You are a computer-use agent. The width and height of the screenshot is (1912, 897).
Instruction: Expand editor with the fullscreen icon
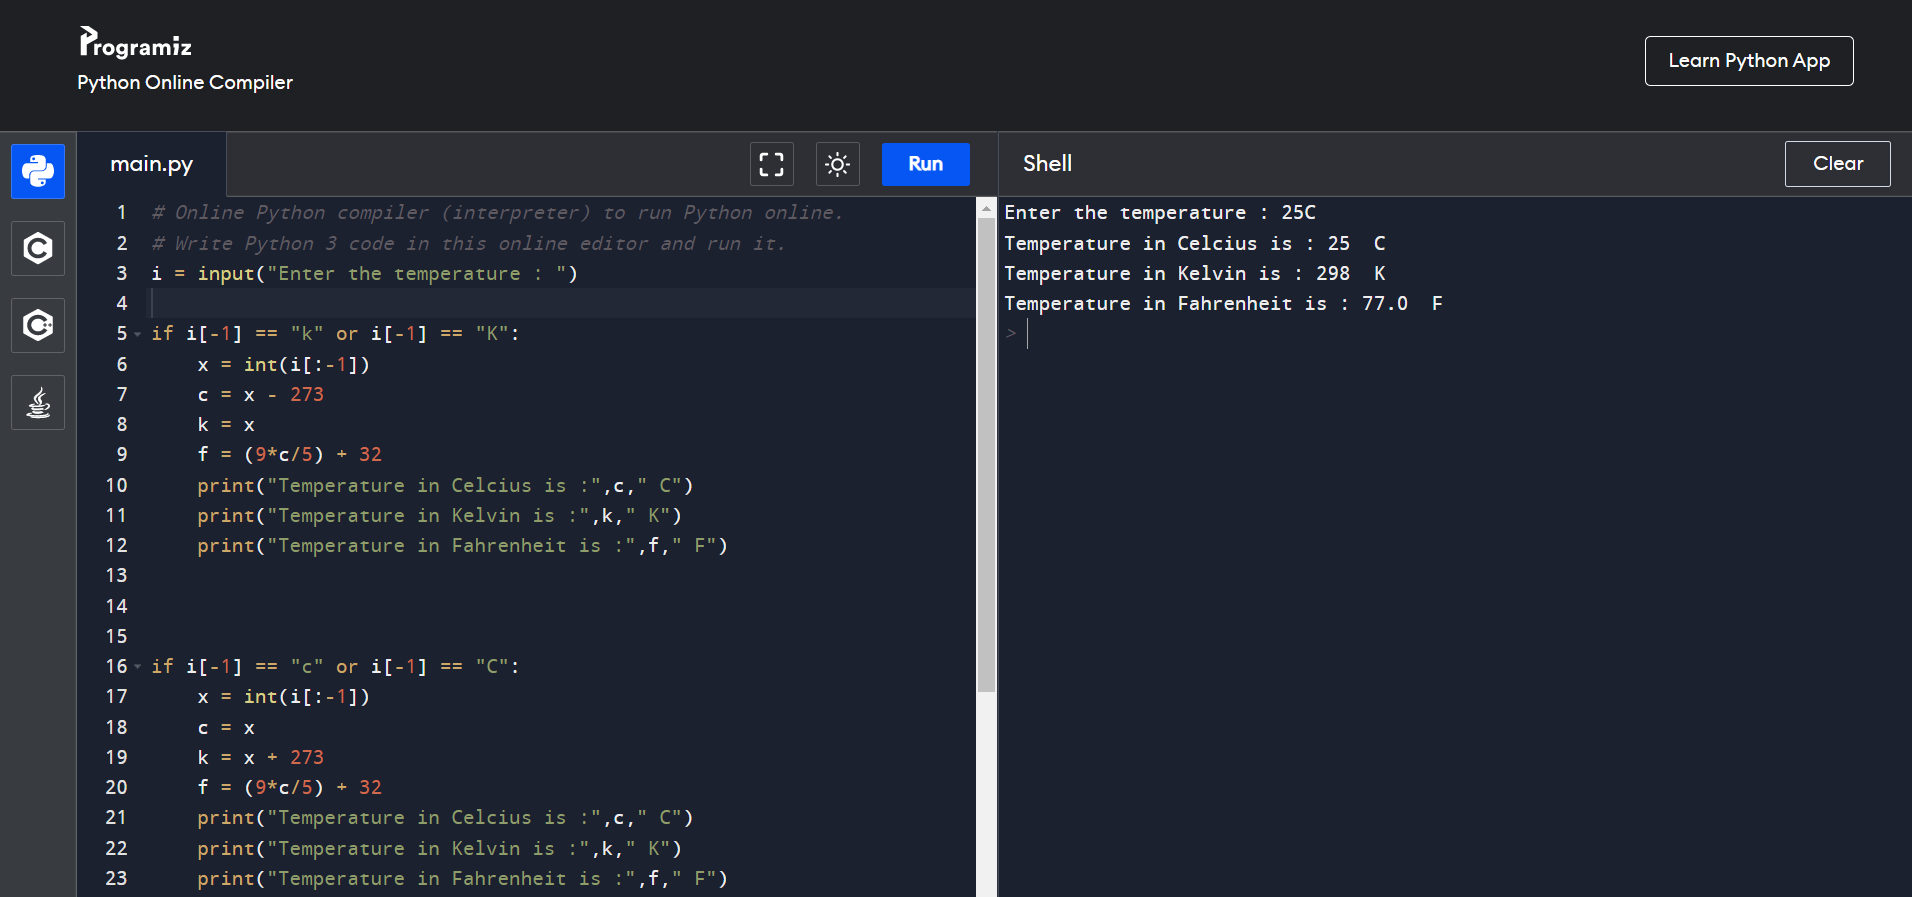point(771,164)
